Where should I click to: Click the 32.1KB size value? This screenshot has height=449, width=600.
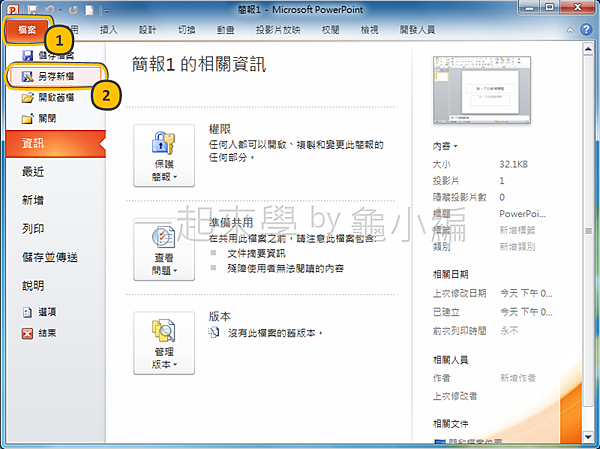[514, 165]
